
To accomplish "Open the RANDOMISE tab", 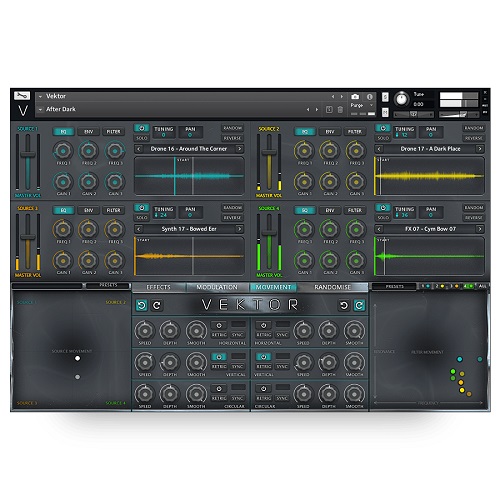I will 333,287.
